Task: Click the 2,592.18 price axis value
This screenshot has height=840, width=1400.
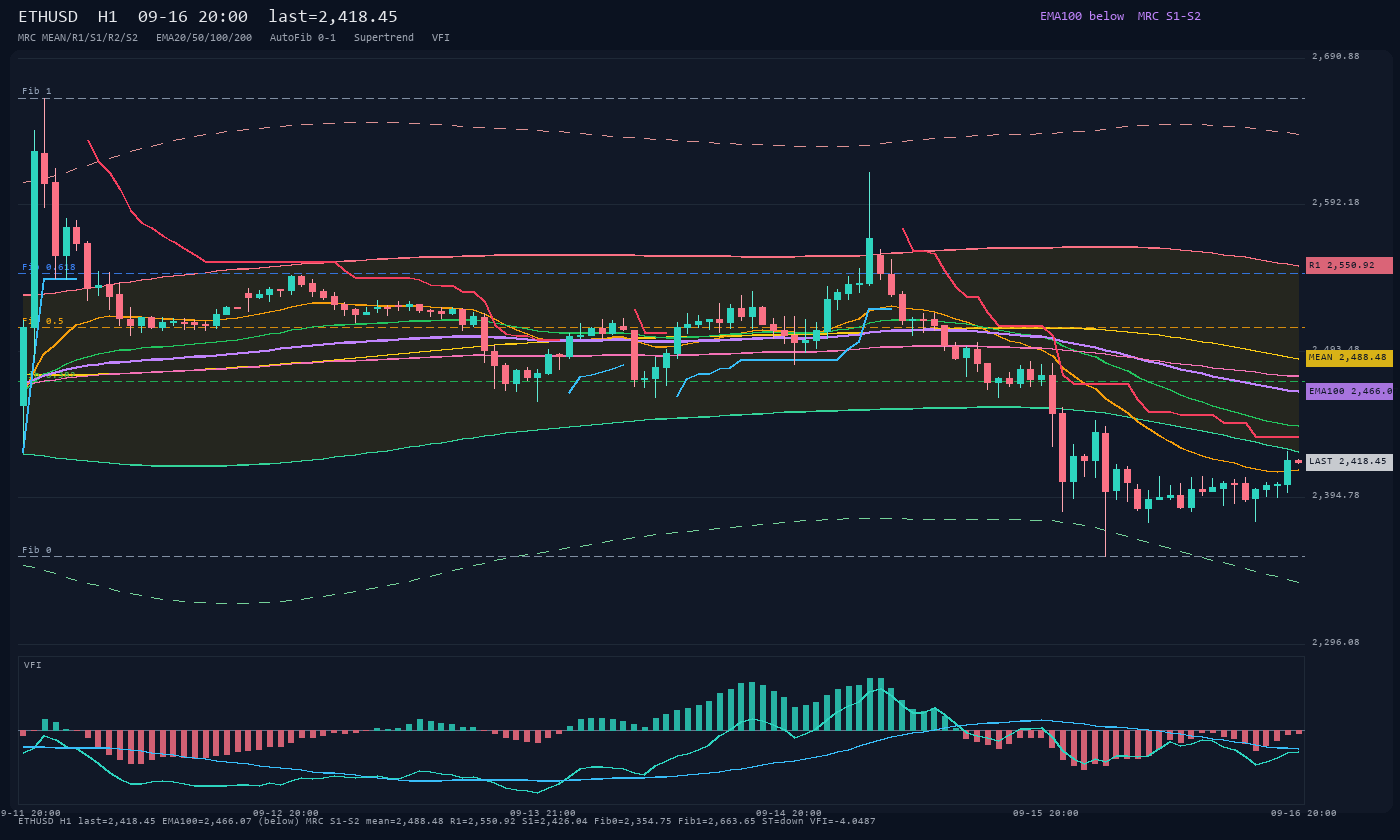Action: 1336,202
